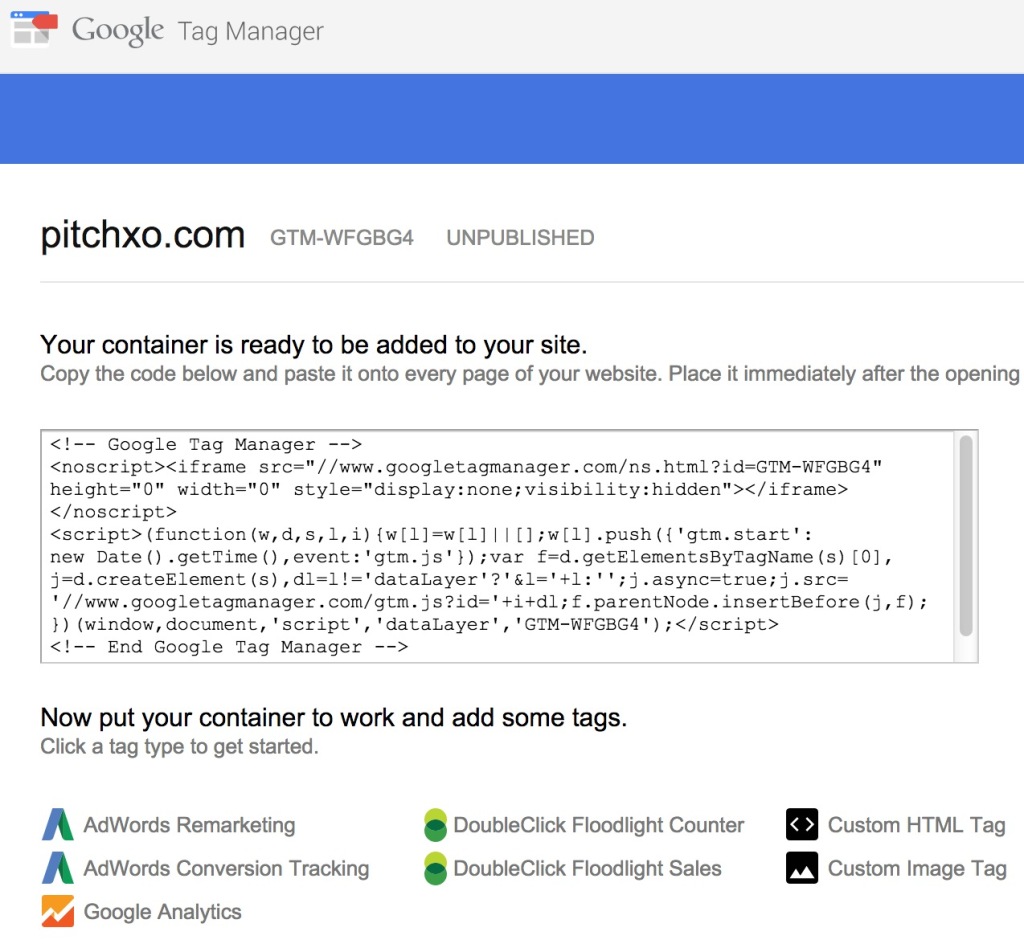The image size is (1024, 948).
Task: Click the Custom HTML Tag code icon
Action: [x=802, y=825]
